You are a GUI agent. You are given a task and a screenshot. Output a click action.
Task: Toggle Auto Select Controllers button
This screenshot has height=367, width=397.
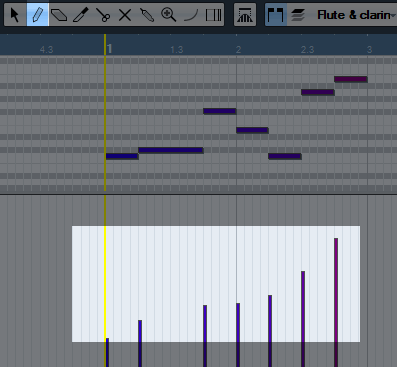click(x=245, y=15)
